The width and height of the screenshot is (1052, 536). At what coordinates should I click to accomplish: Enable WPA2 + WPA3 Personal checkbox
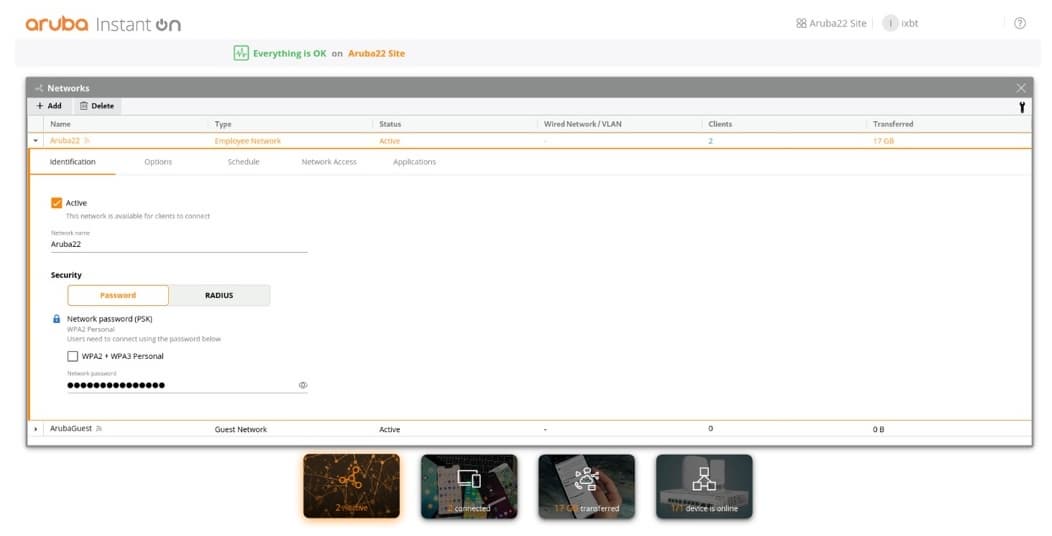coord(72,356)
